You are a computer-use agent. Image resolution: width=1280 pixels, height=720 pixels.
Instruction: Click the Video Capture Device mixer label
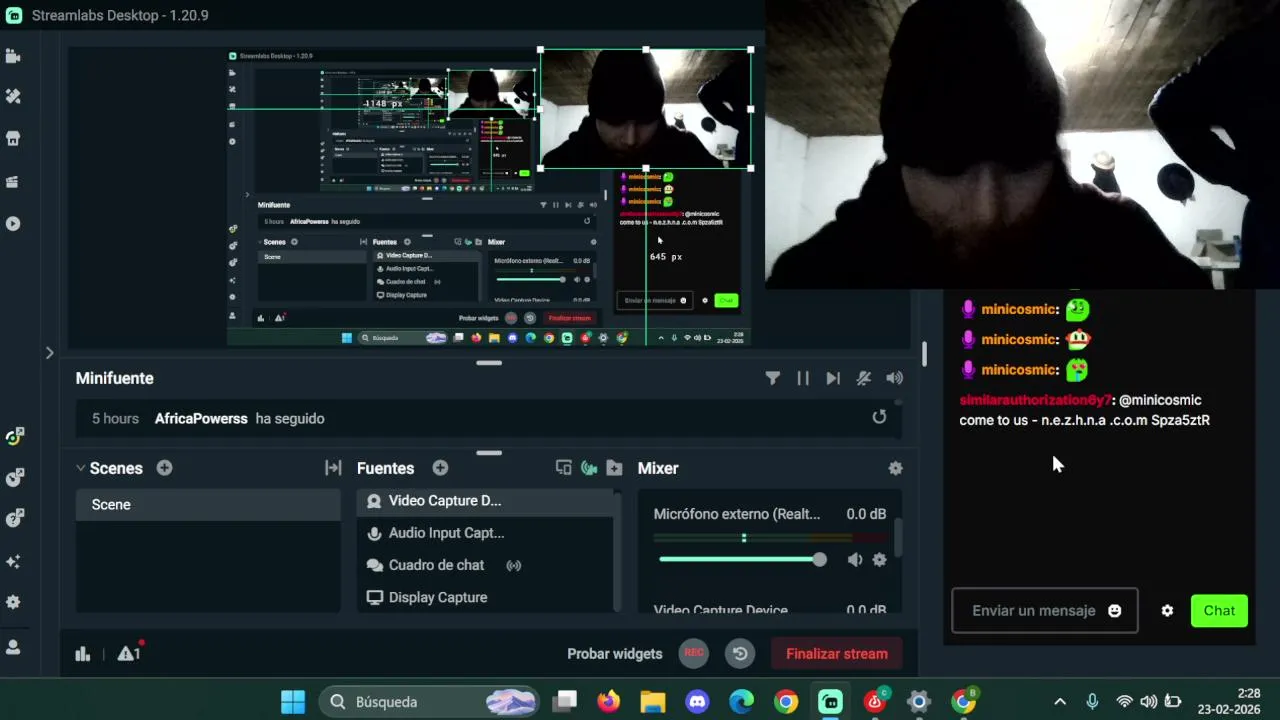point(721,609)
